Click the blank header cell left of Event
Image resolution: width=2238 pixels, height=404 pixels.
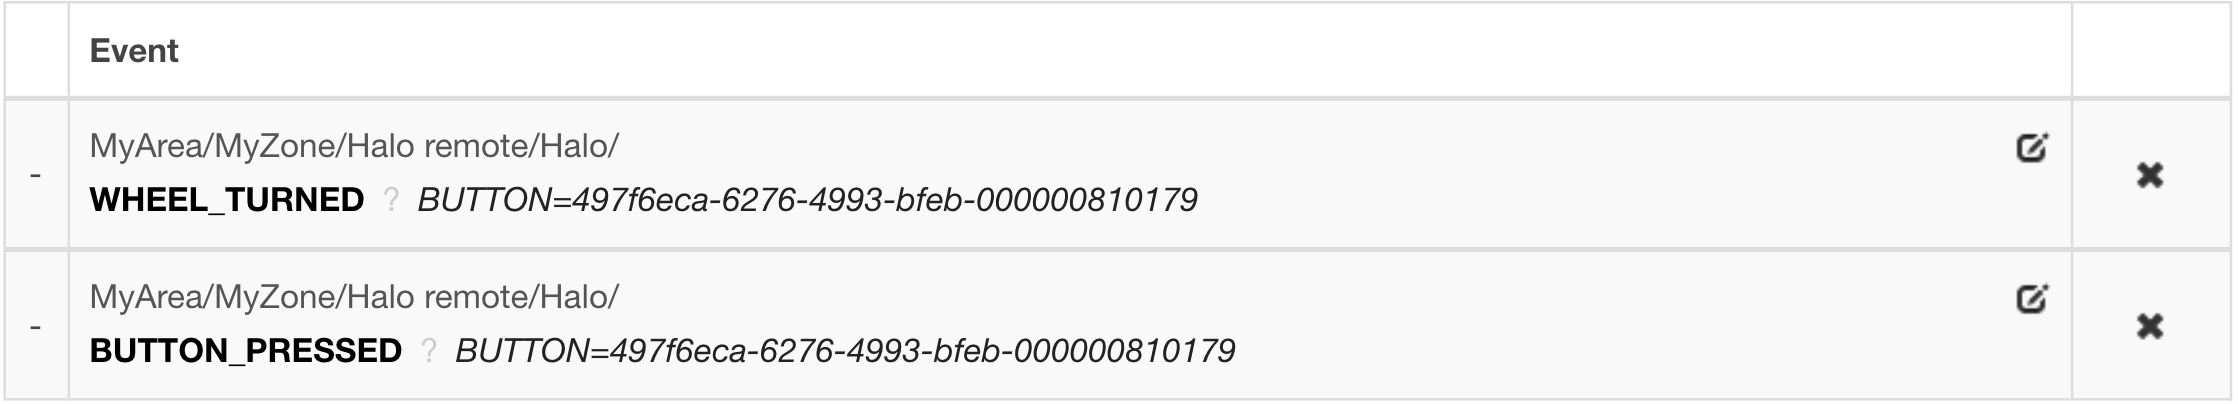[x=36, y=51]
